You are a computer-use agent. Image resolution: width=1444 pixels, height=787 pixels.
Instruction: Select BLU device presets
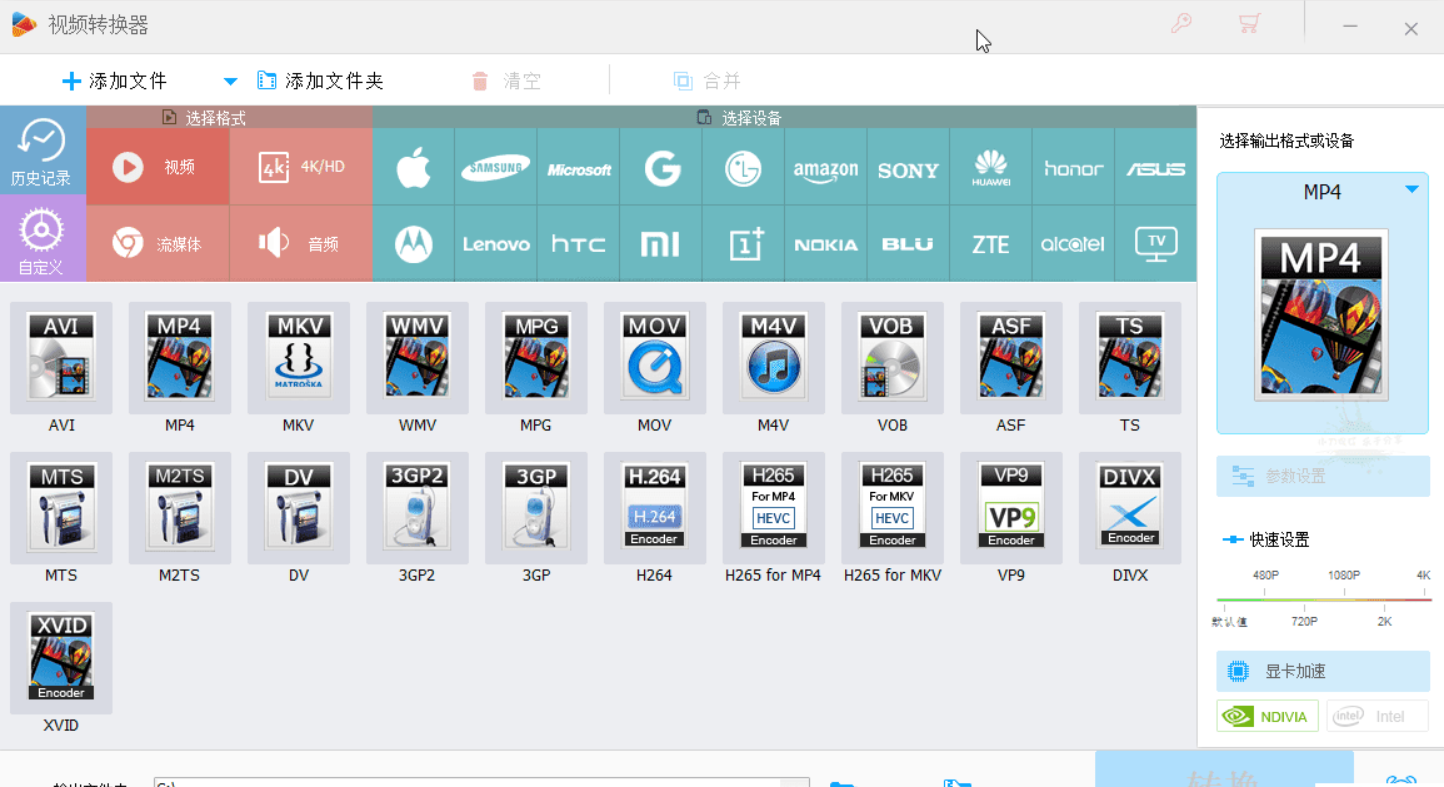908,244
